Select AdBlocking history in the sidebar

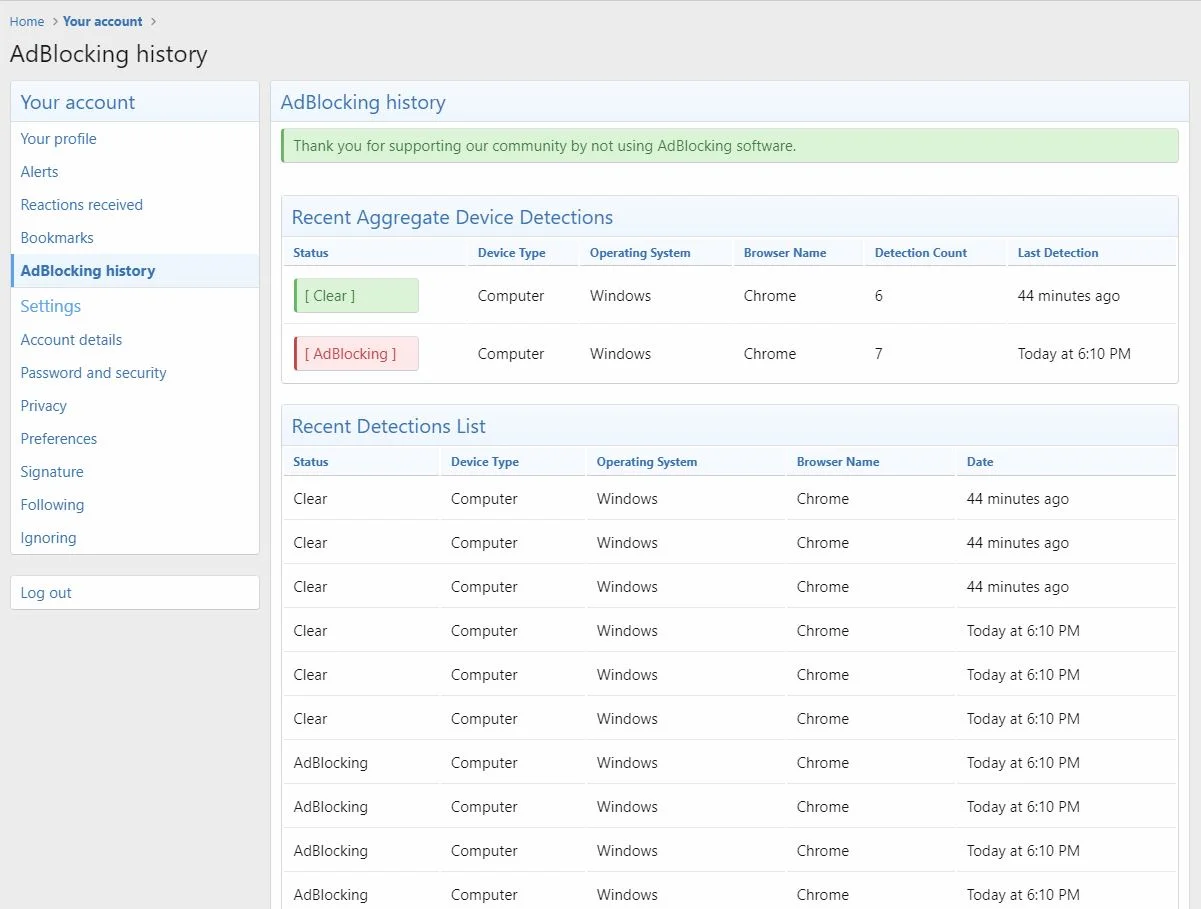[x=88, y=271]
